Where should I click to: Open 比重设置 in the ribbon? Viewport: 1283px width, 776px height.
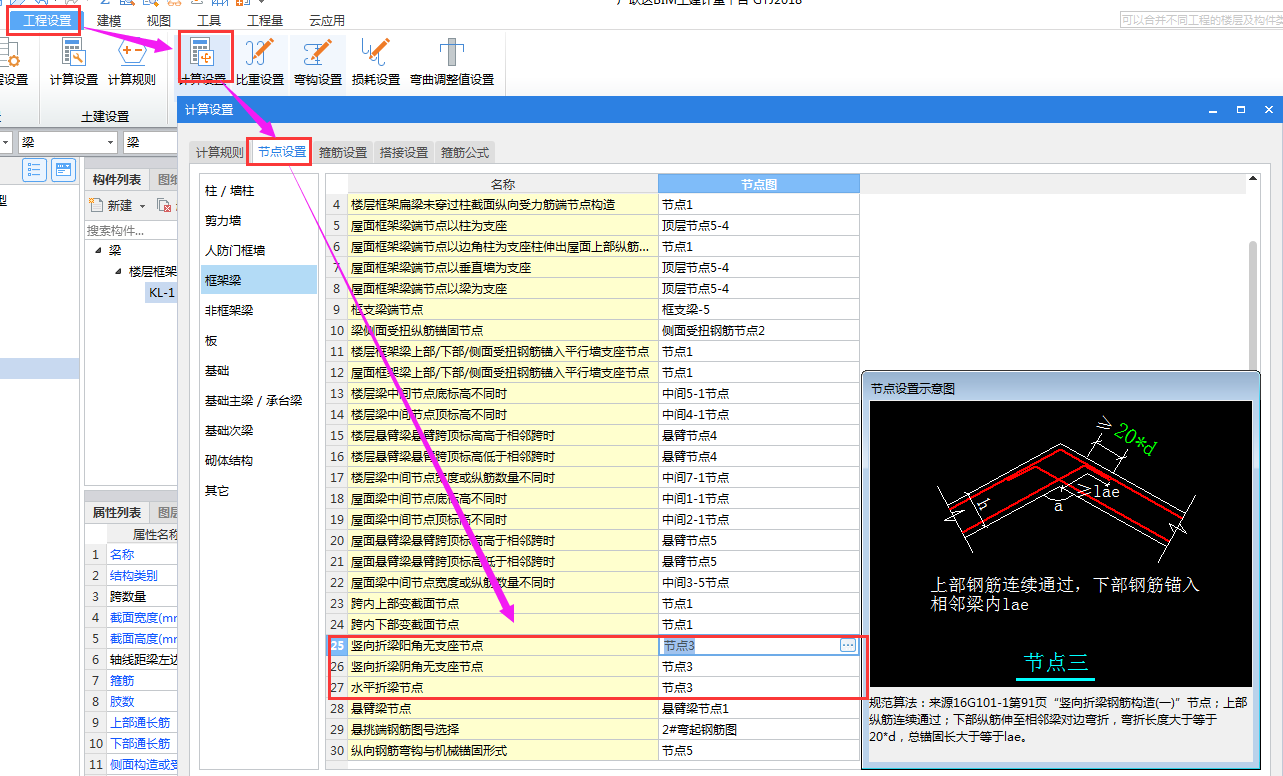(260, 62)
